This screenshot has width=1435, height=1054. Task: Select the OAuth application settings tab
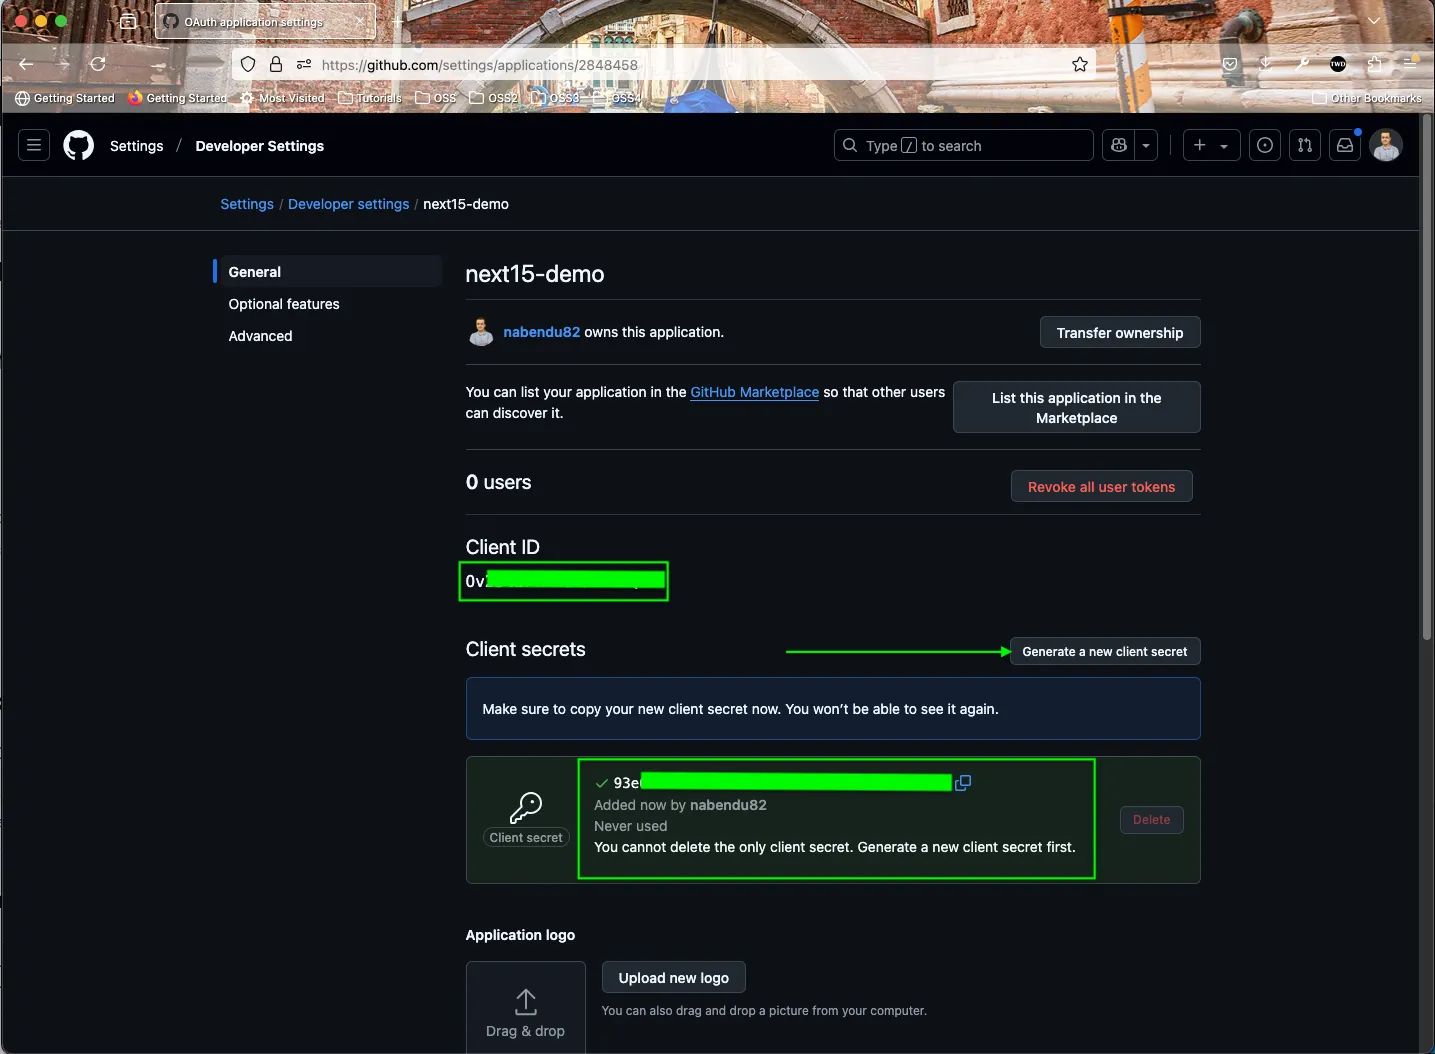point(265,21)
